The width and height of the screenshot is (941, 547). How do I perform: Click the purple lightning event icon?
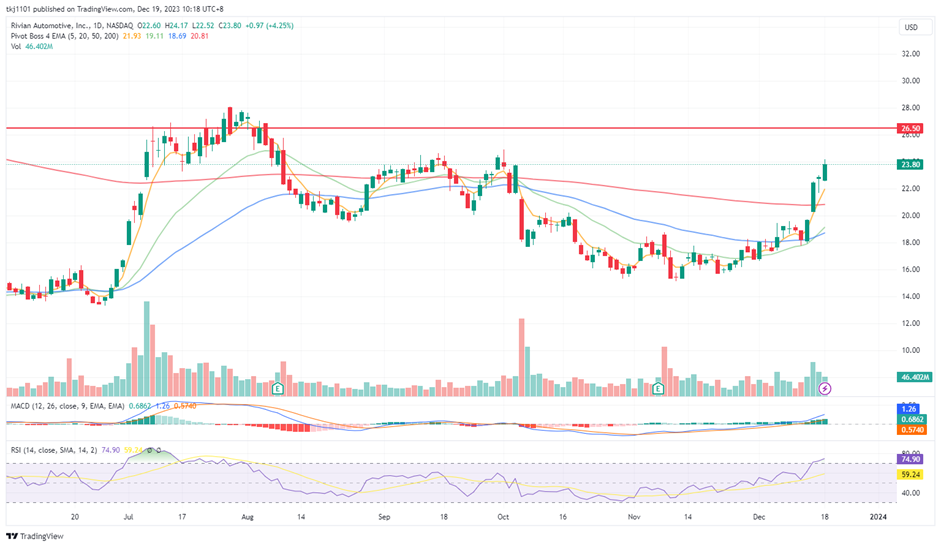(x=824, y=387)
